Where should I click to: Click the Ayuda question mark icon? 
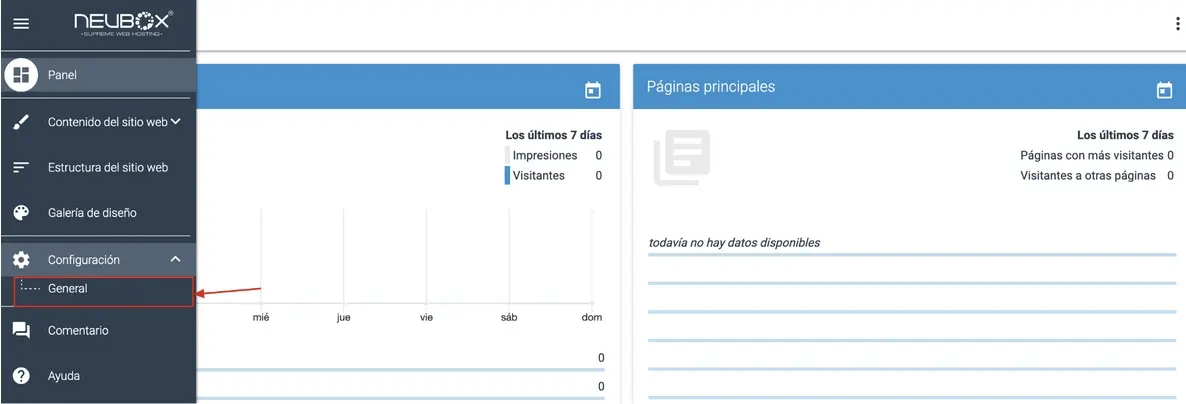[x=21, y=376]
